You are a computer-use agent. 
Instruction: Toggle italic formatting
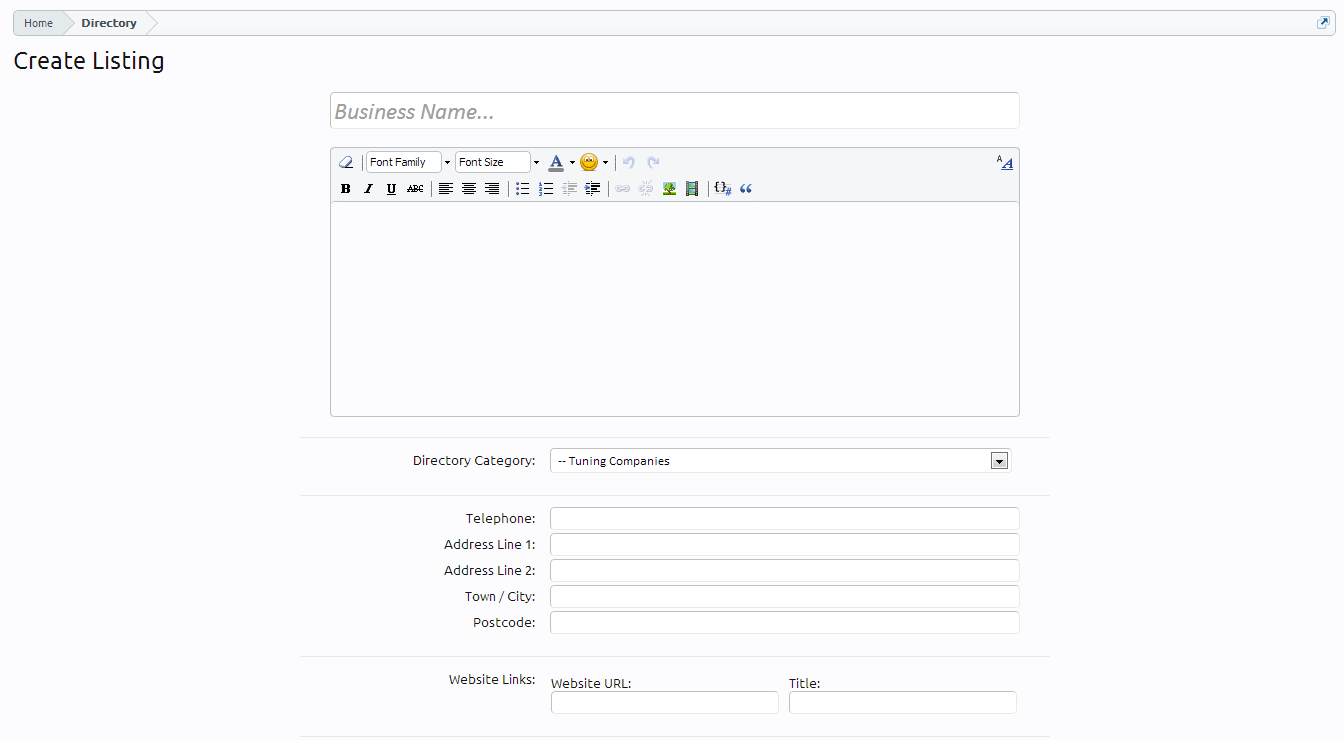[x=368, y=188]
